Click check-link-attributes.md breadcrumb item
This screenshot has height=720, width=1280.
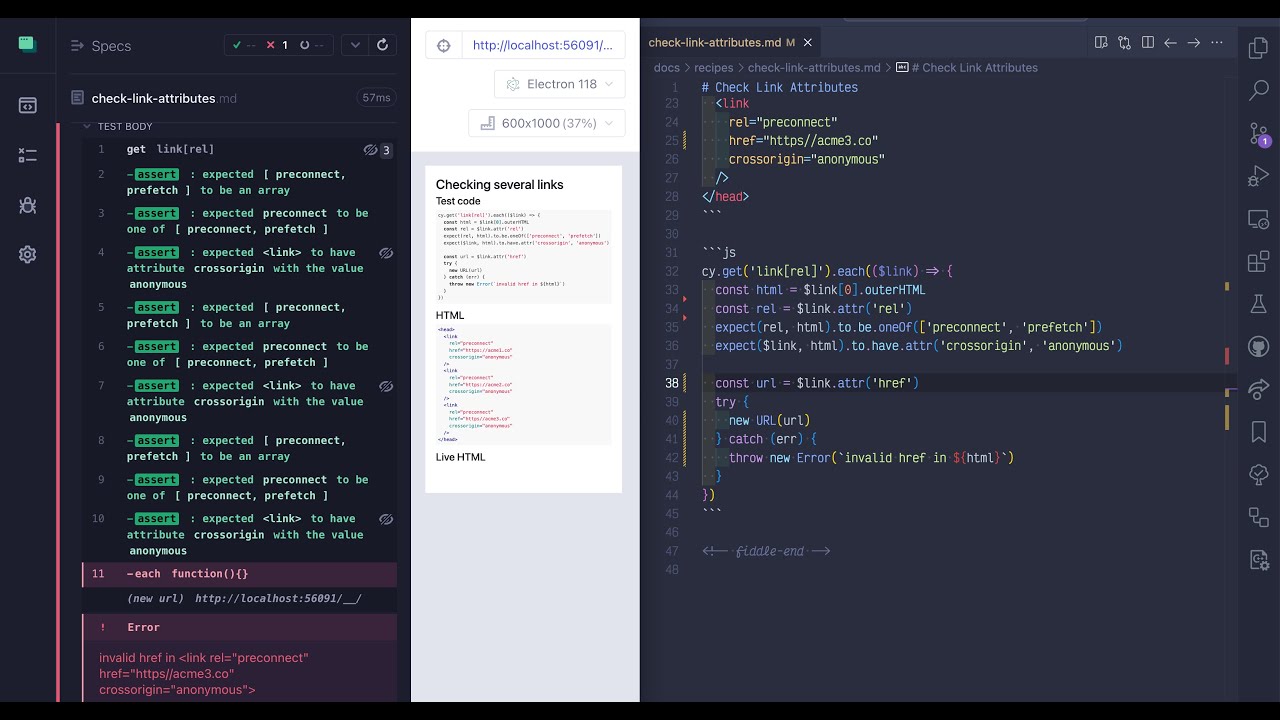814,68
